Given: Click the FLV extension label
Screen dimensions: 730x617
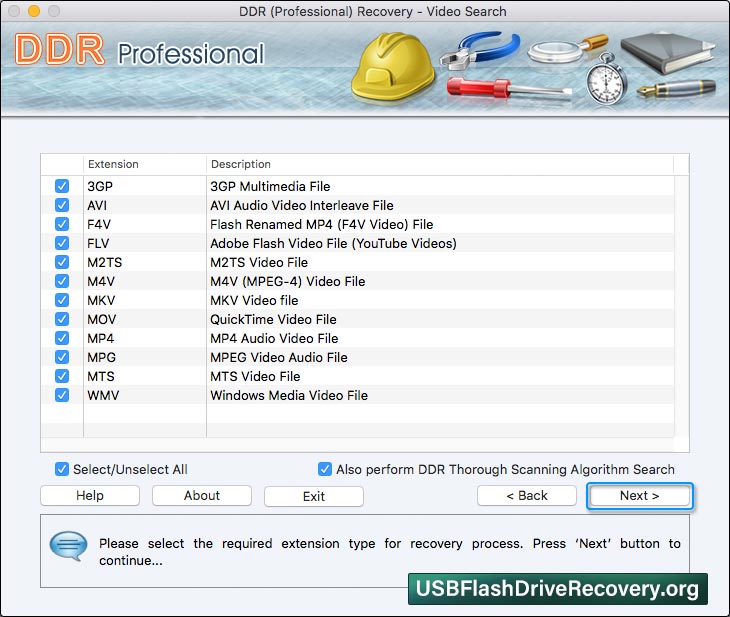Looking at the screenshot, I should (98, 244).
